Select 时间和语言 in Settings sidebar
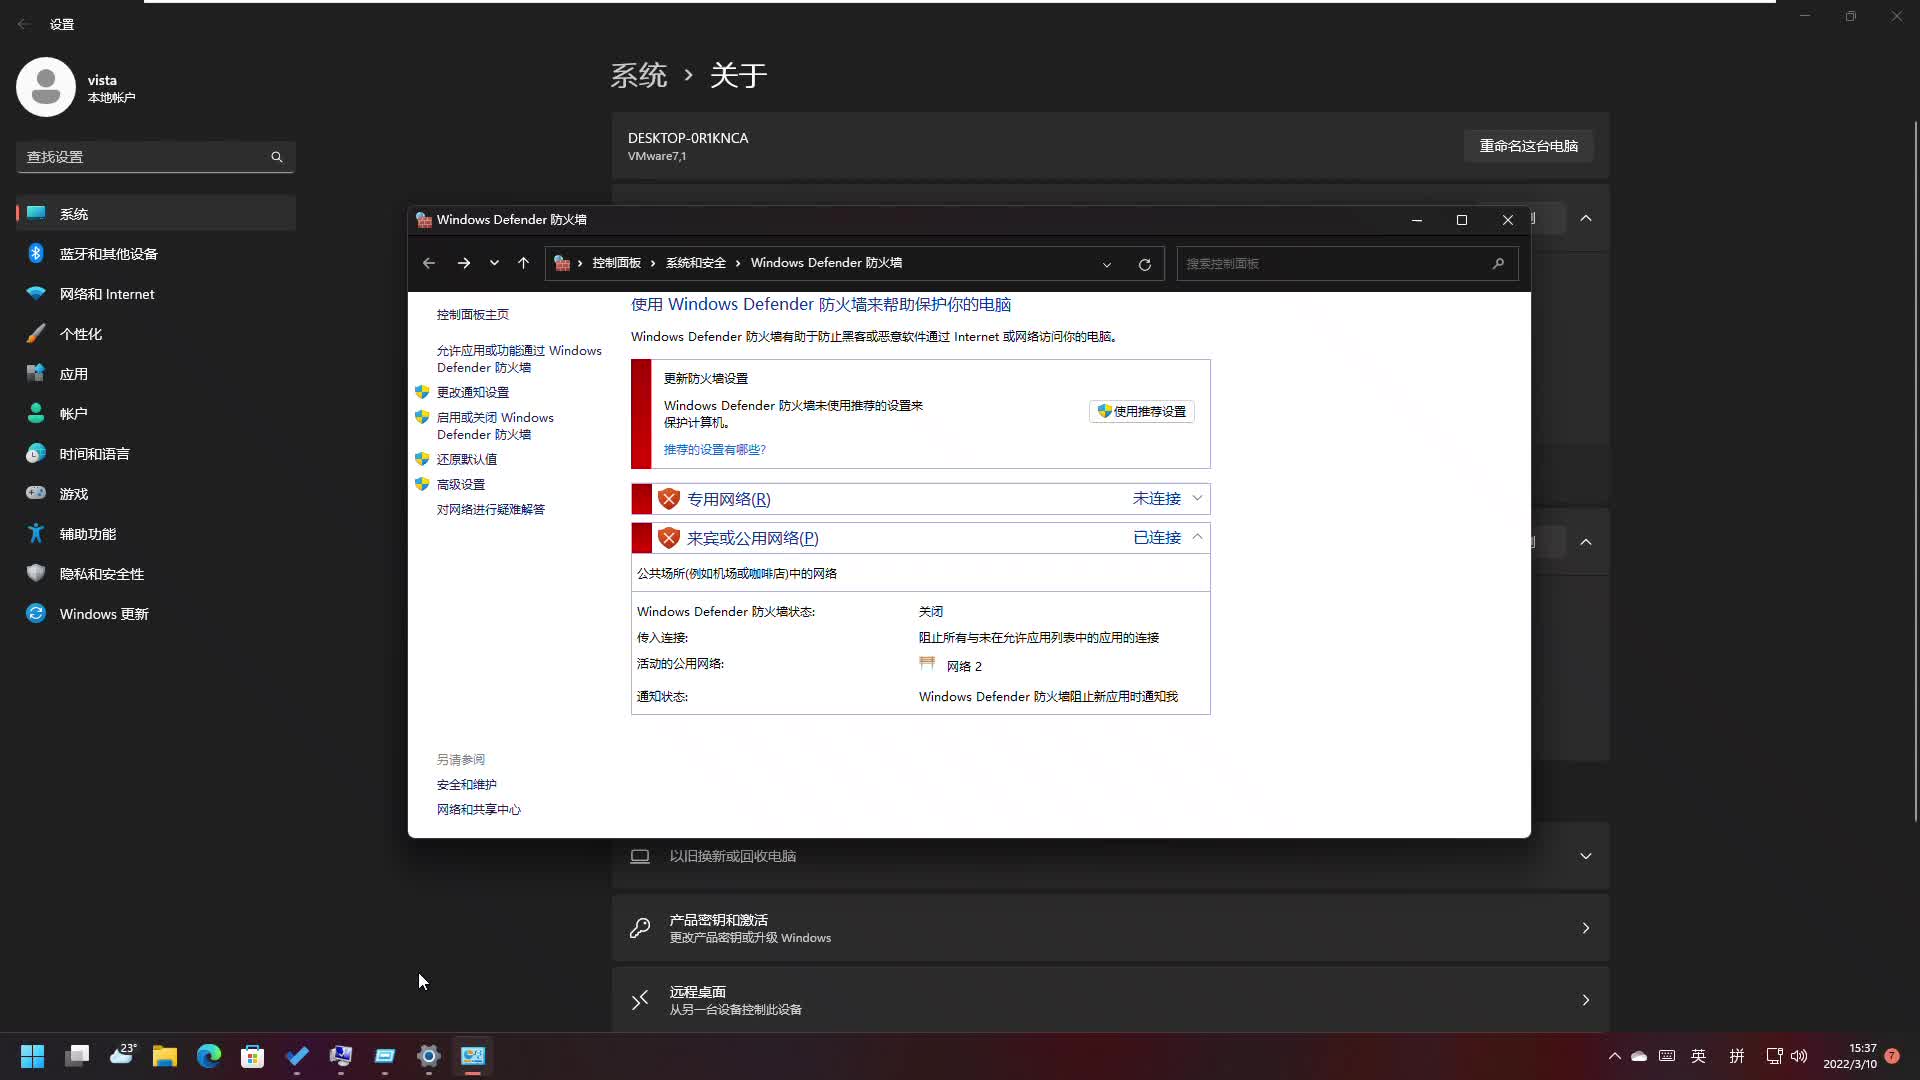1920x1080 pixels. click(x=156, y=454)
